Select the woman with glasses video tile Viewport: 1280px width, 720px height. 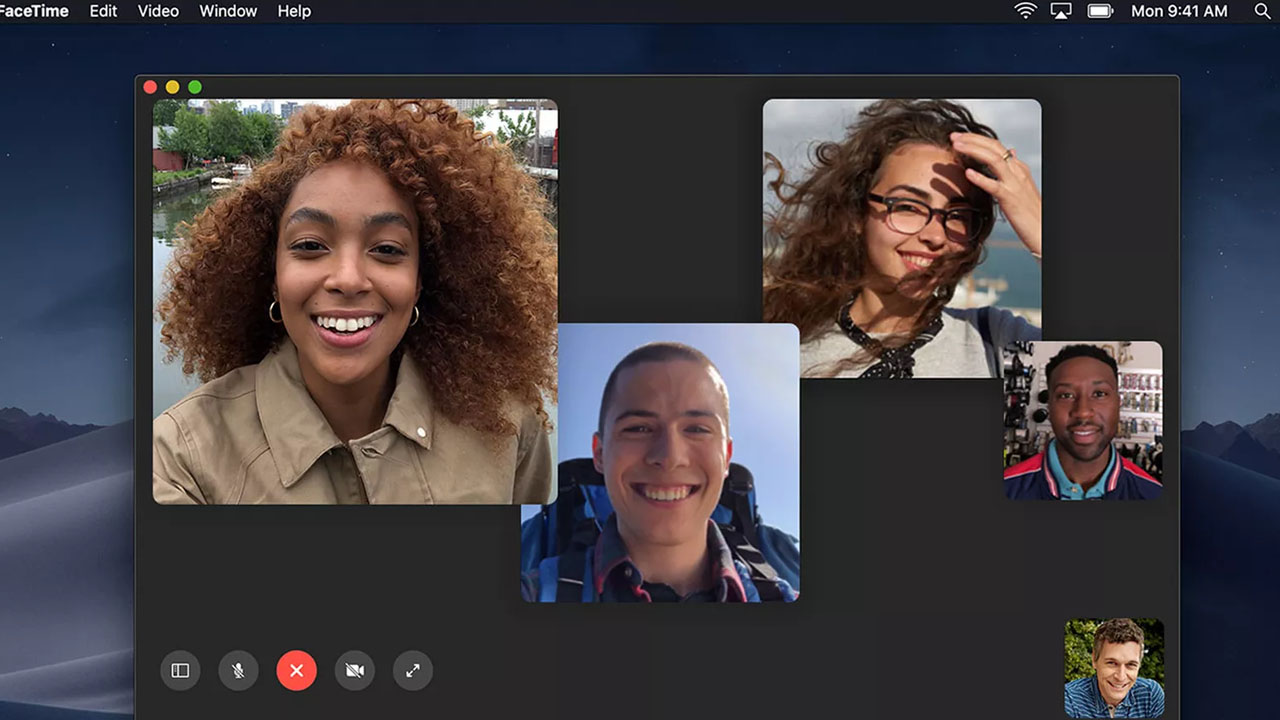point(902,238)
